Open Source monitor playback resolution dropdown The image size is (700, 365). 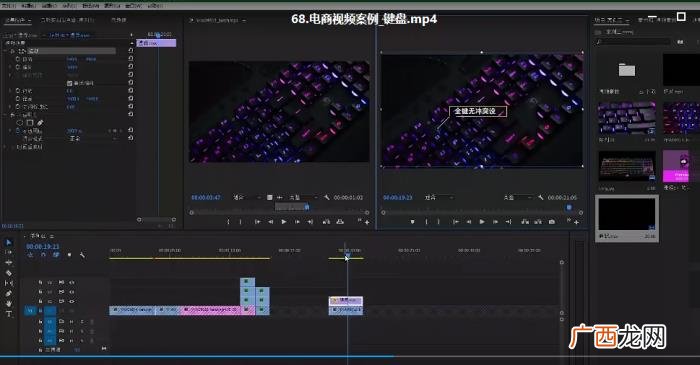pyautogui.click(x=304, y=197)
